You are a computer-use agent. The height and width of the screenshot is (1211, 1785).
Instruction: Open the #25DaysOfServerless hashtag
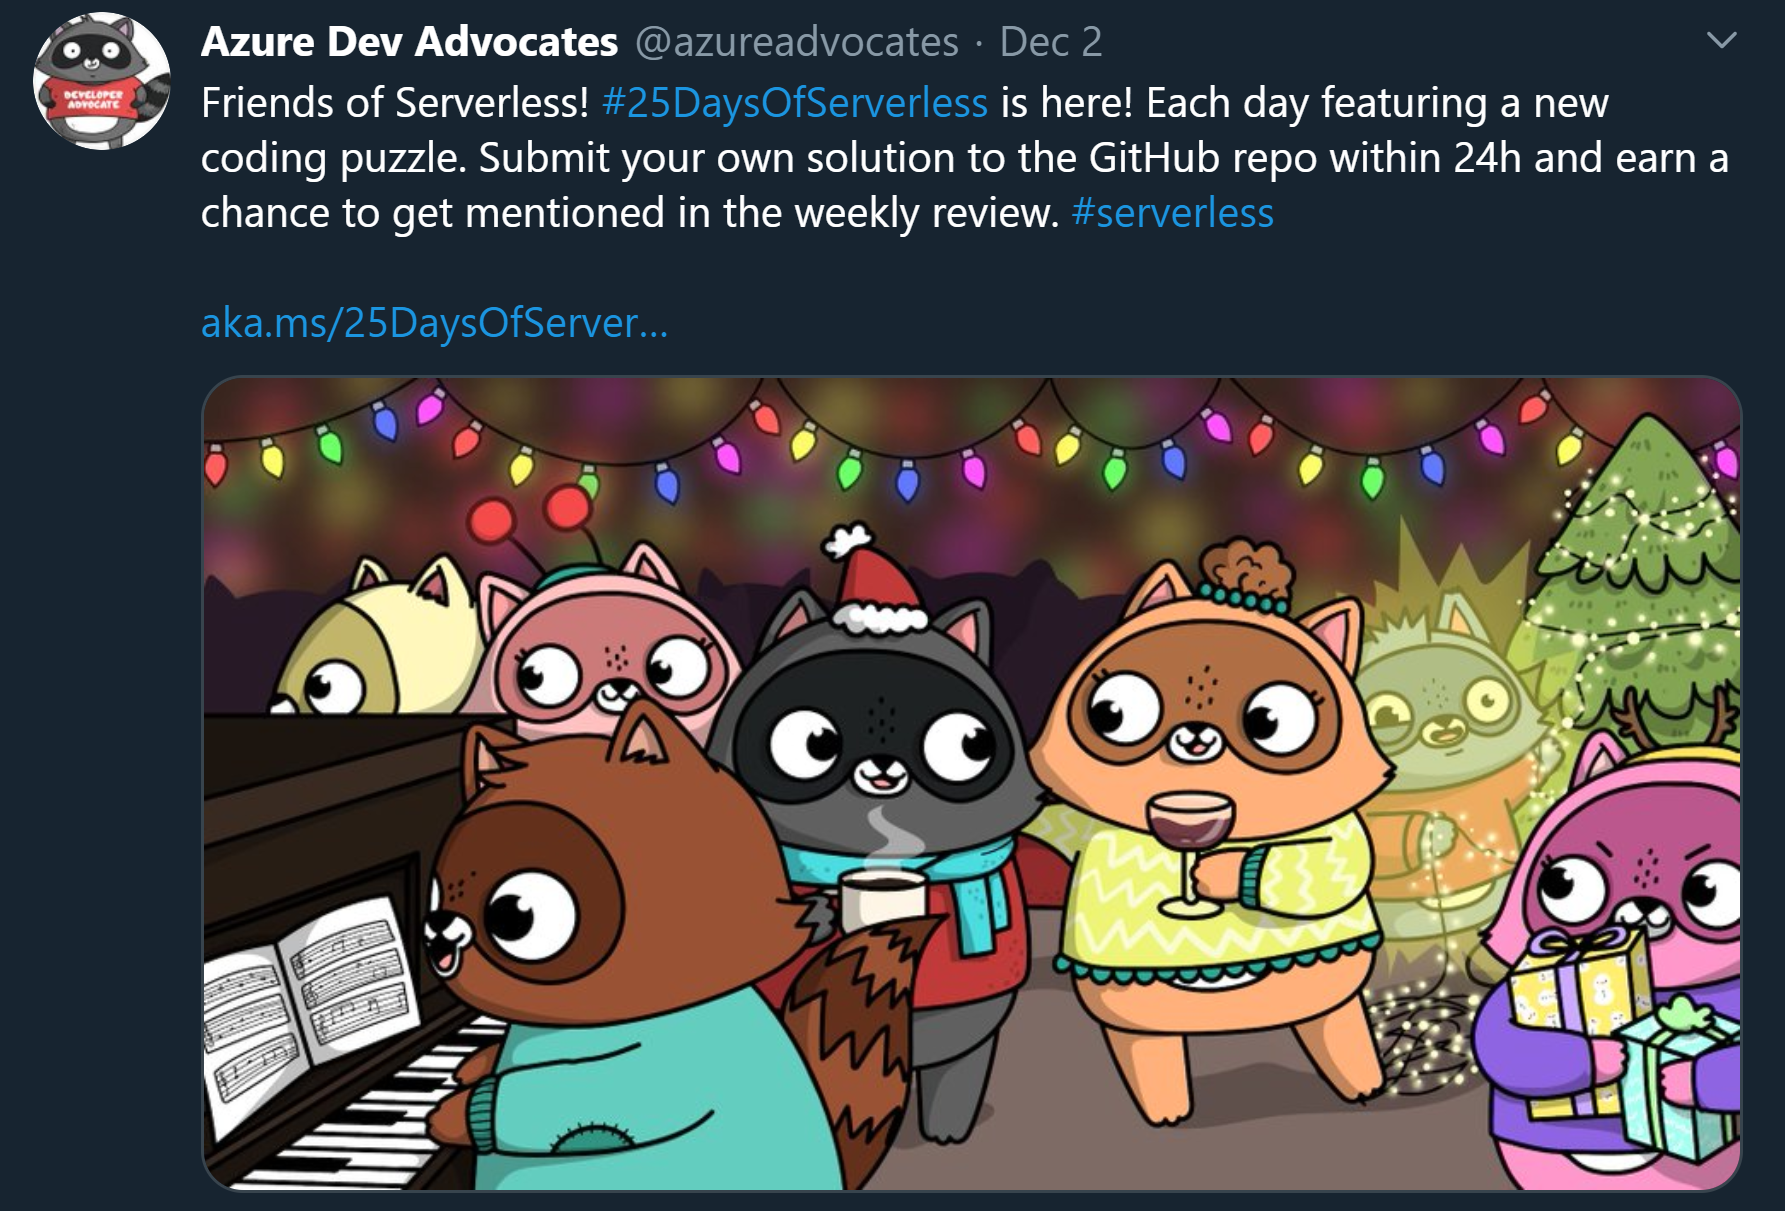795,103
